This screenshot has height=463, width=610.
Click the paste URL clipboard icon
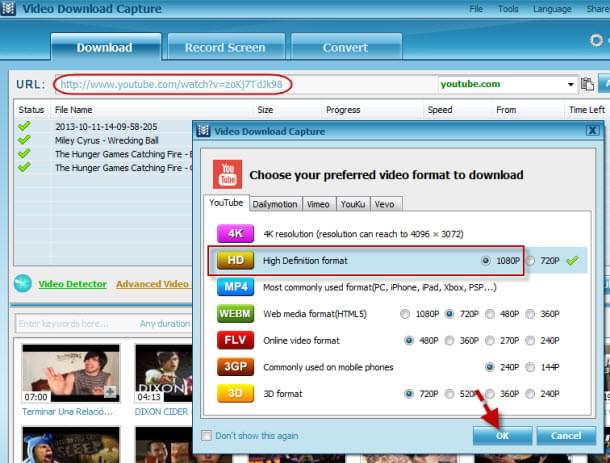point(587,84)
